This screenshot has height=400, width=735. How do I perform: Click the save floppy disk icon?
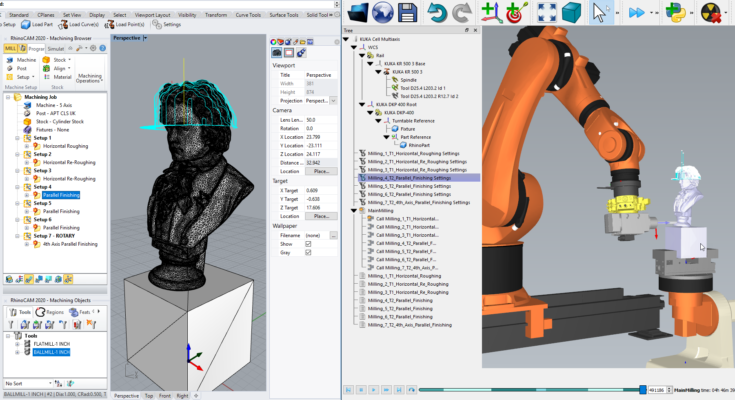coord(407,13)
